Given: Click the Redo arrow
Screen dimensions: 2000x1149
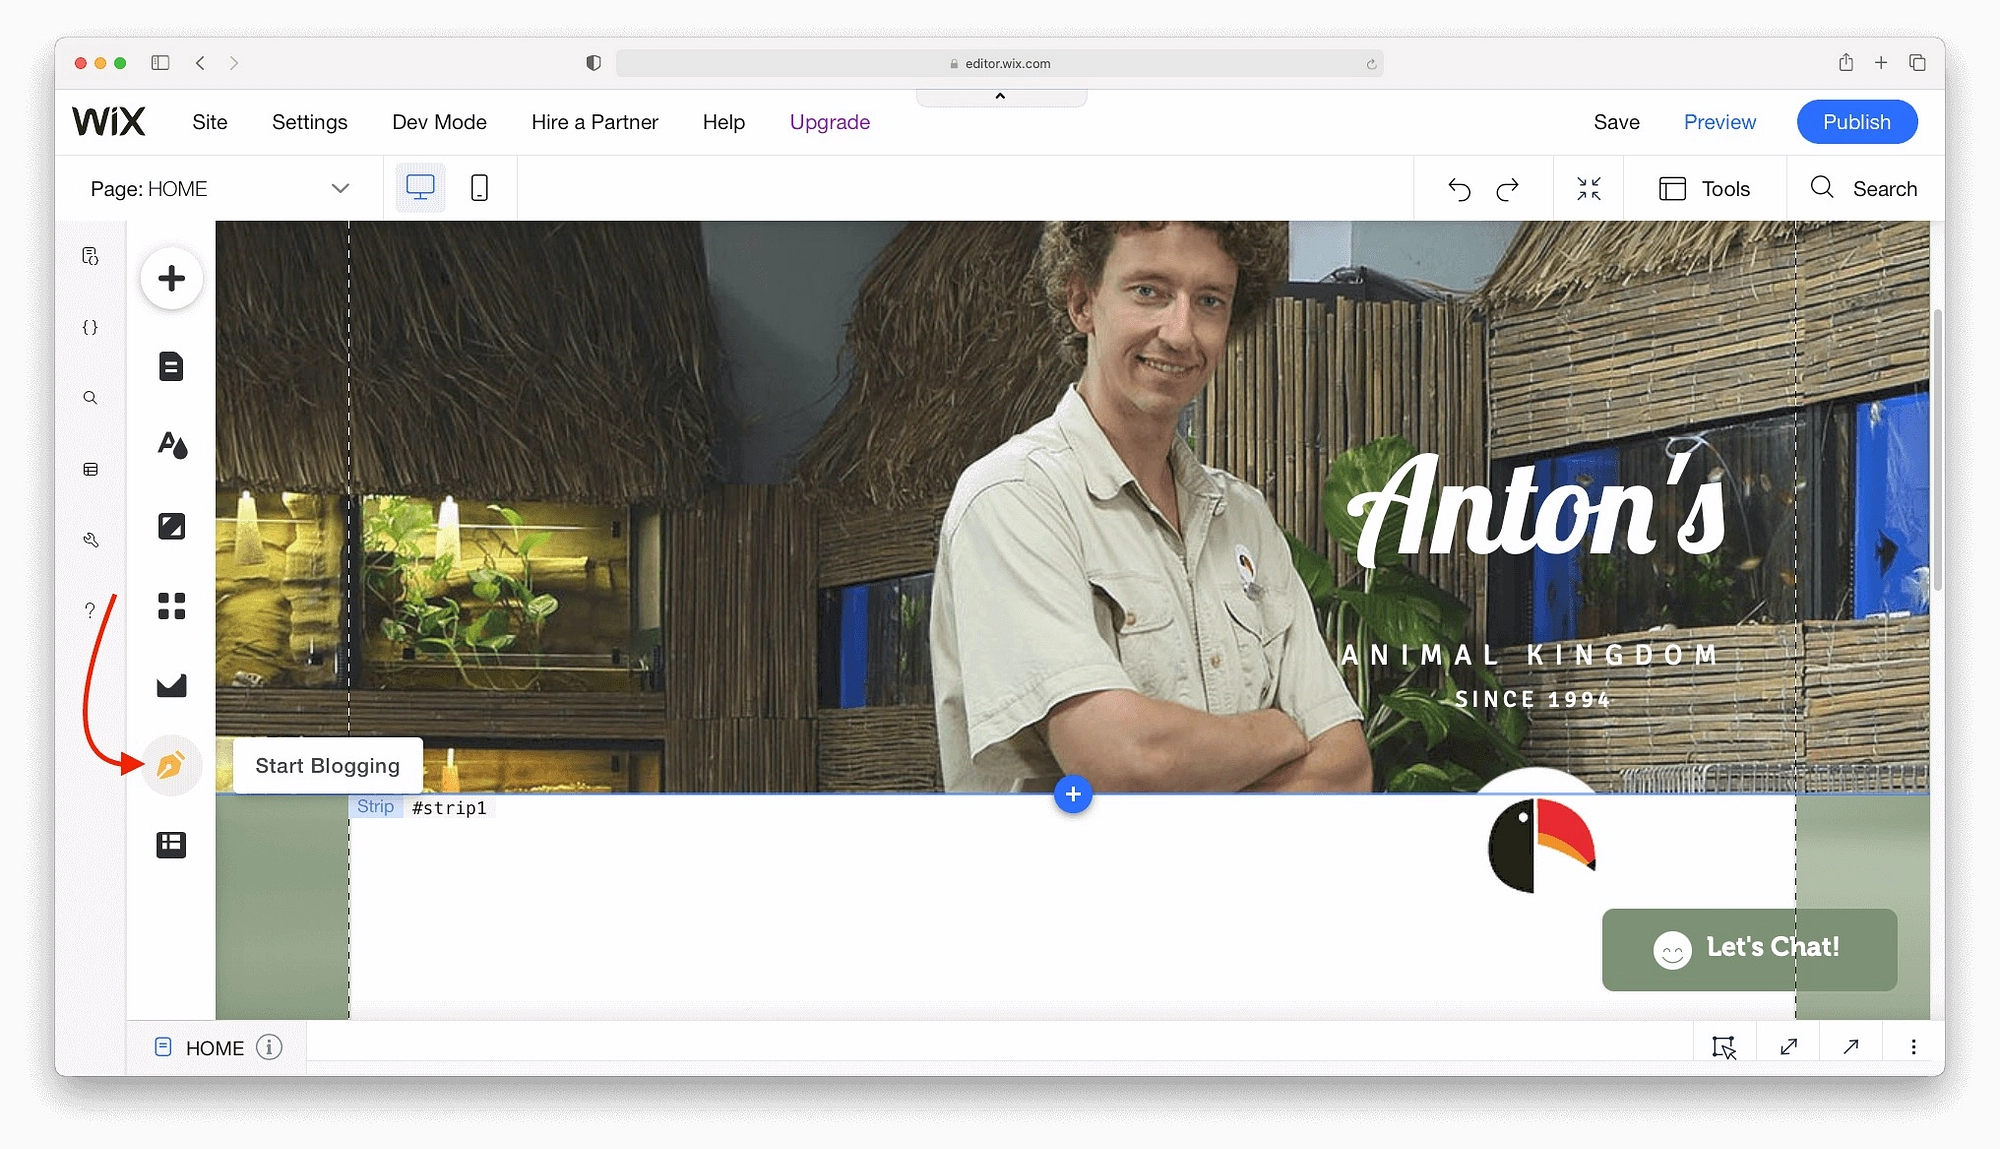Looking at the screenshot, I should [x=1508, y=189].
